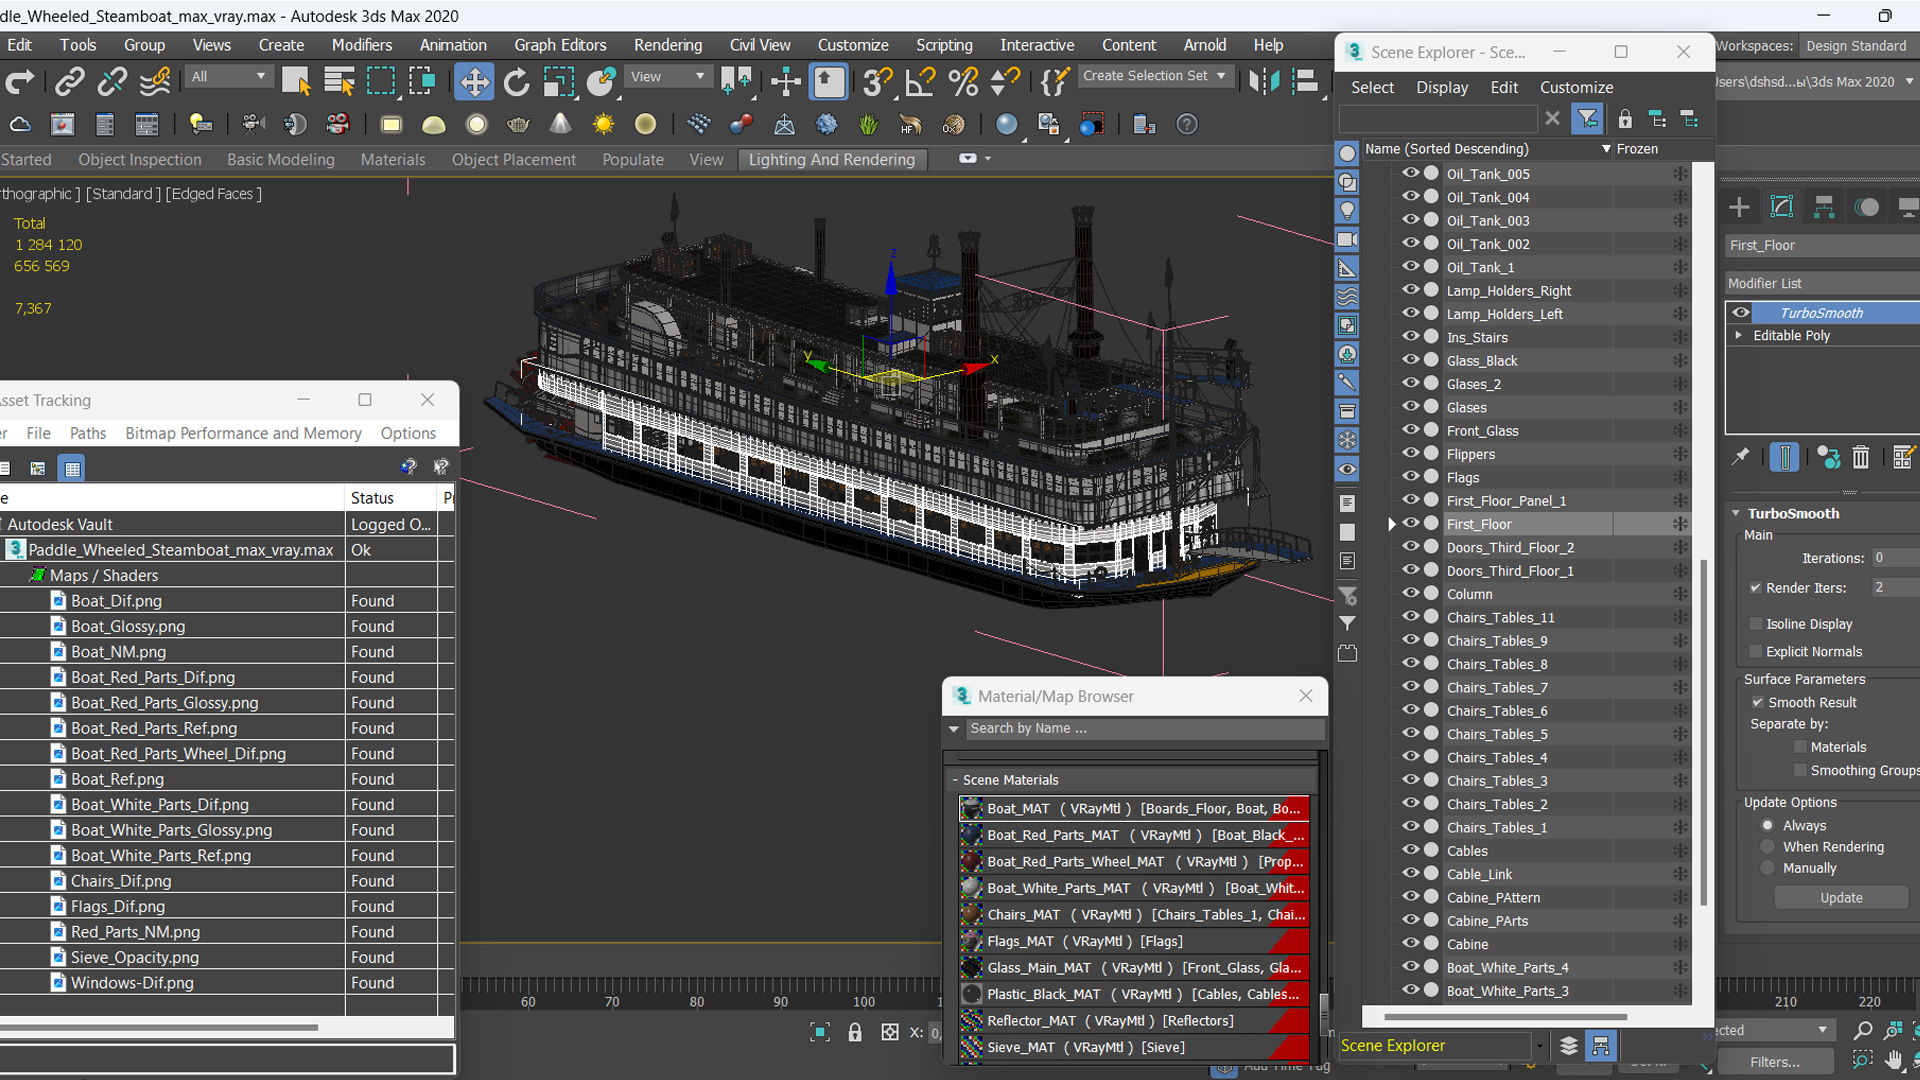Expand the First_Floor tree row arrow
Screen dimensions: 1920x1080
1391,524
